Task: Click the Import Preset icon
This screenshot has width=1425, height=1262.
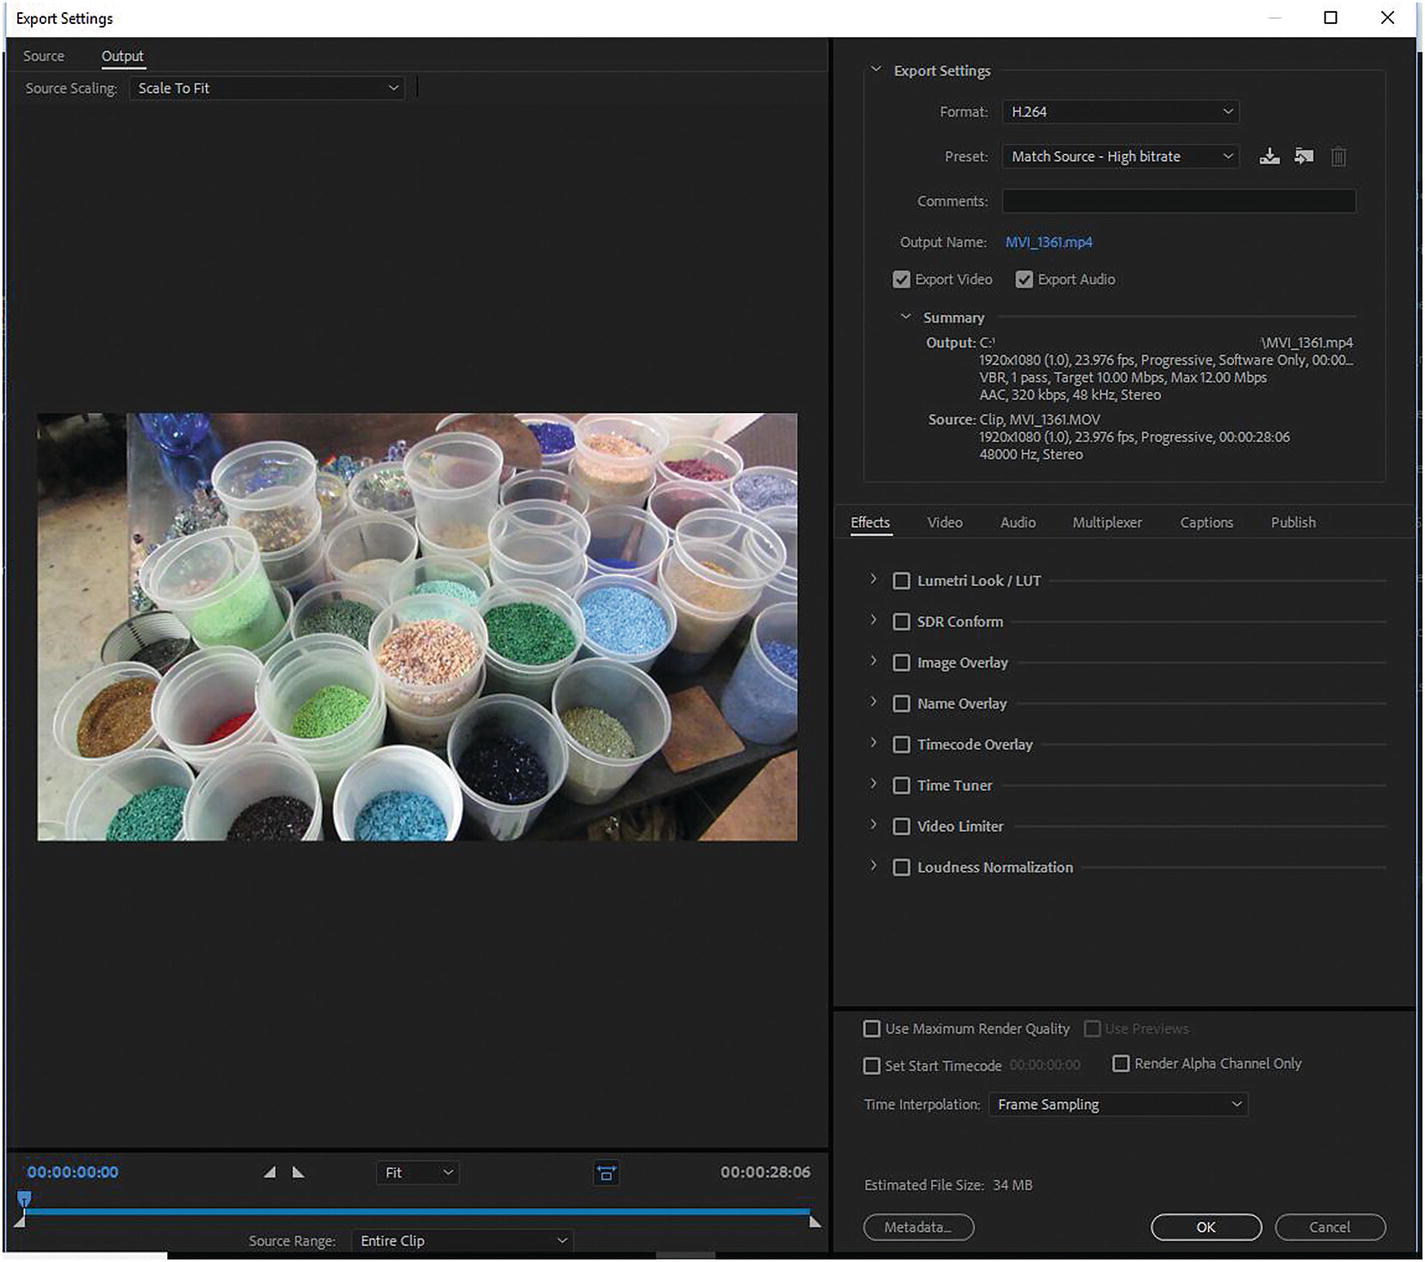Action: click(1304, 156)
